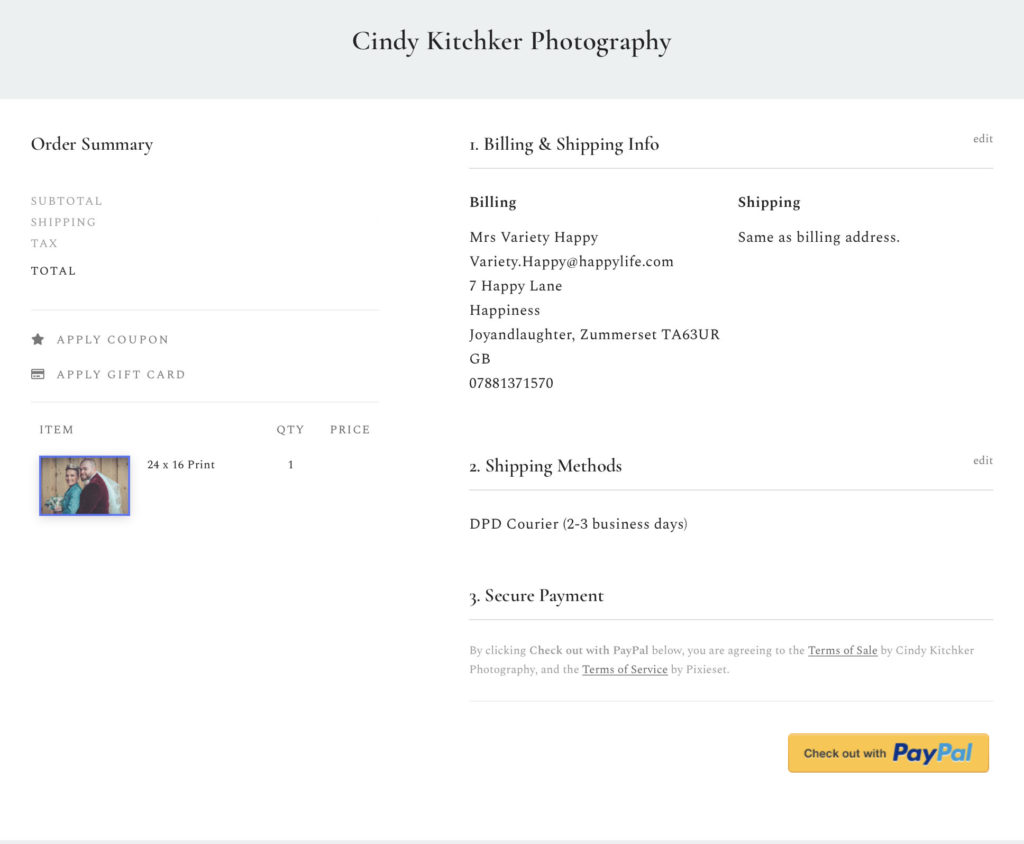This screenshot has height=844, width=1024.
Task: Click the Cindy Kitchker Photography site title
Action: pos(511,42)
